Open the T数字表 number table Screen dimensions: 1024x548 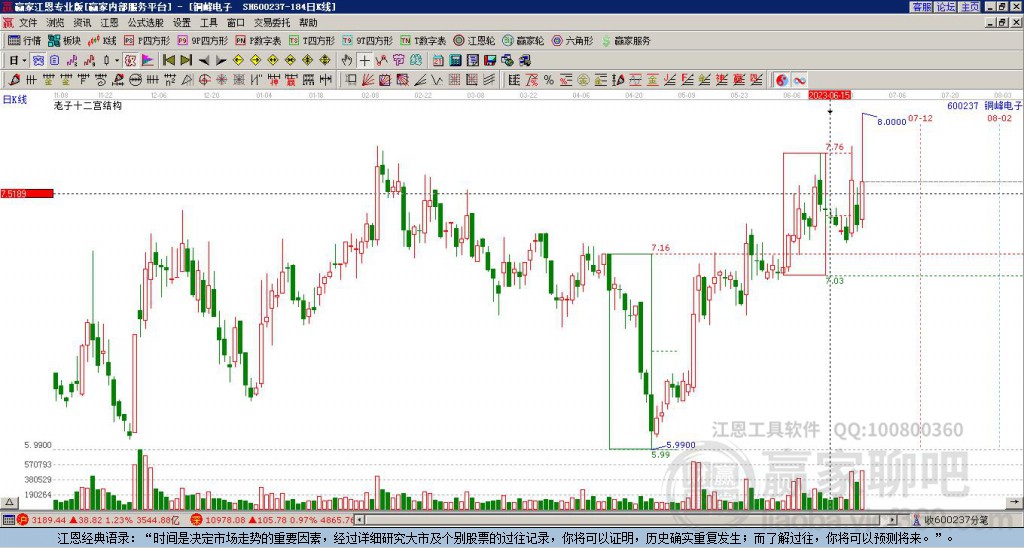[x=423, y=40]
